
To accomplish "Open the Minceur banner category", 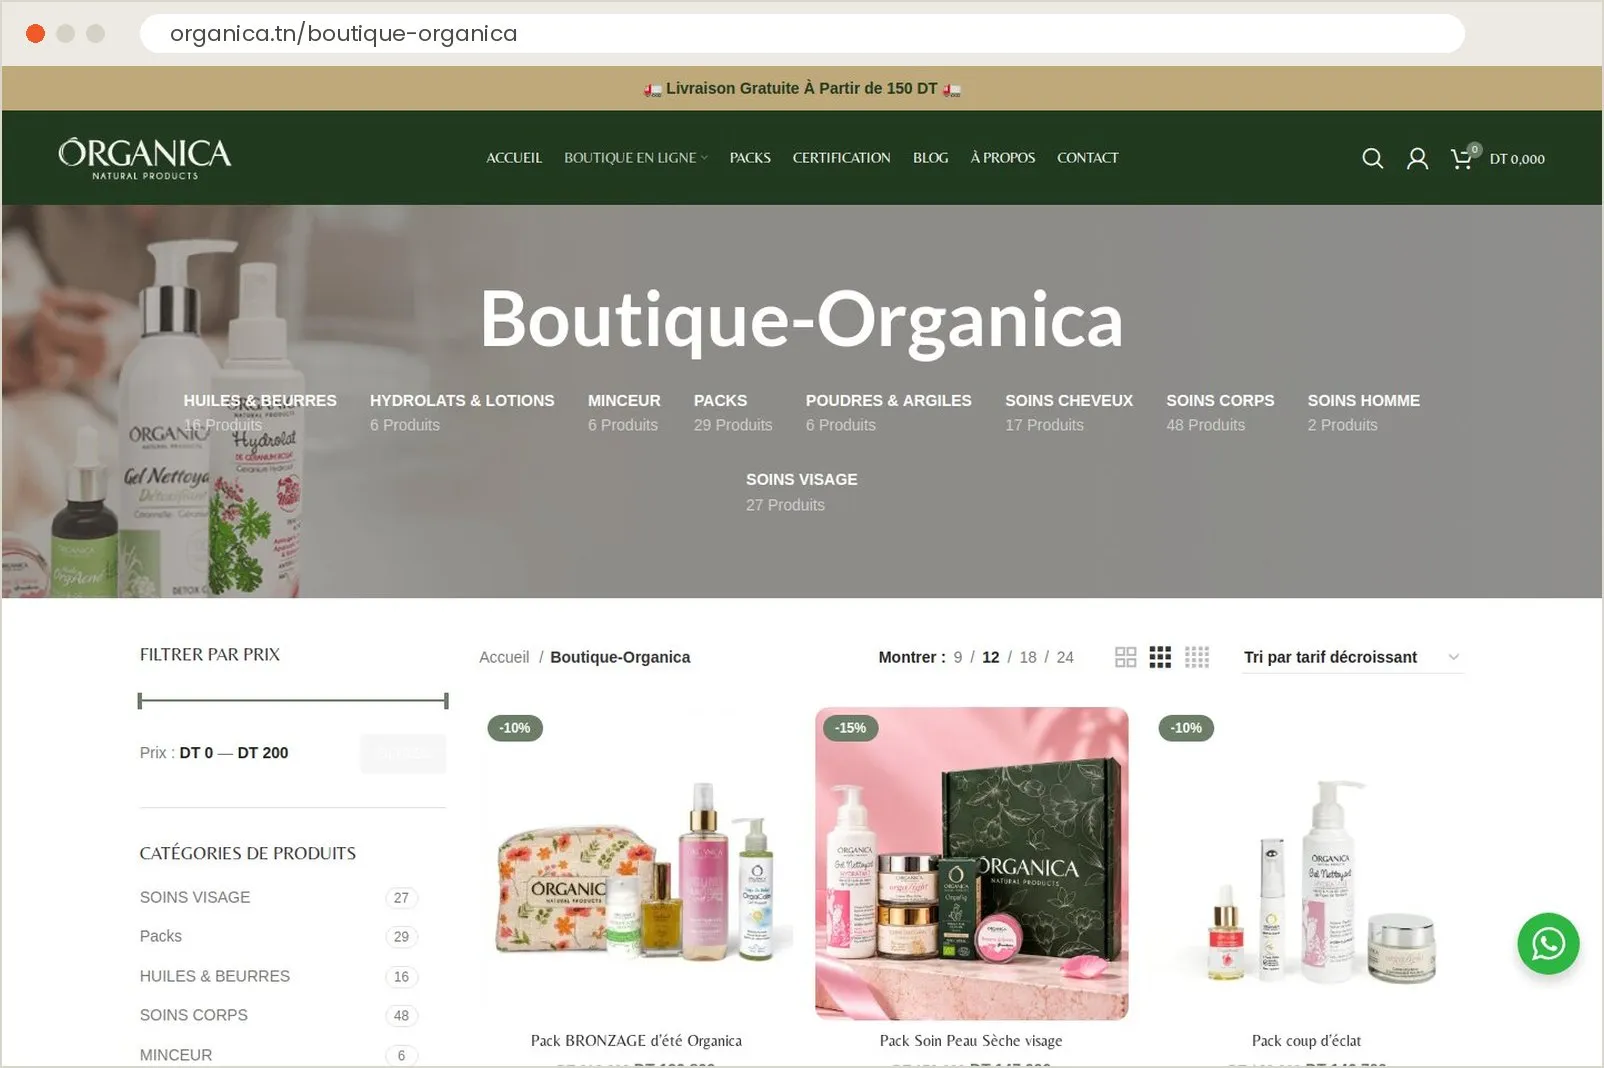I will (x=624, y=412).
